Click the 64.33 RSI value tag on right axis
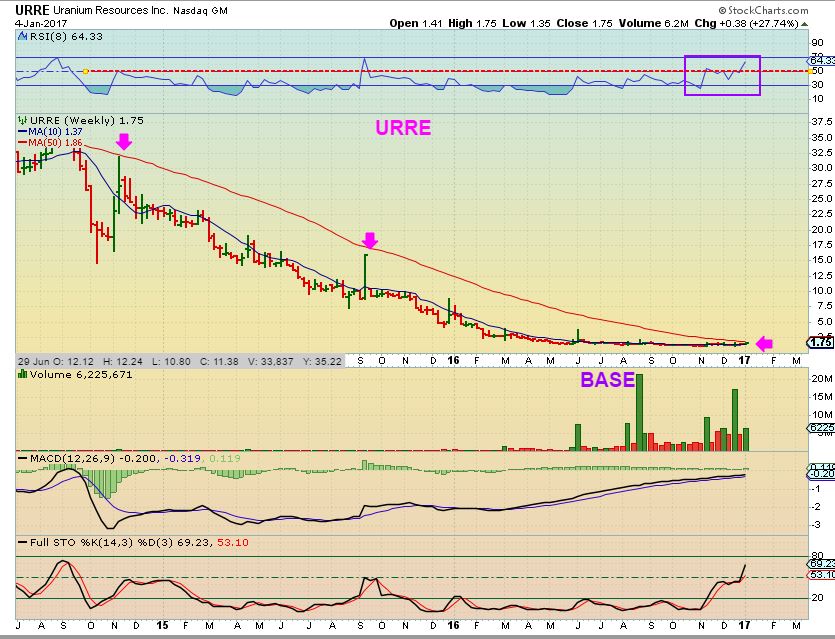 (x=823, y=61)
